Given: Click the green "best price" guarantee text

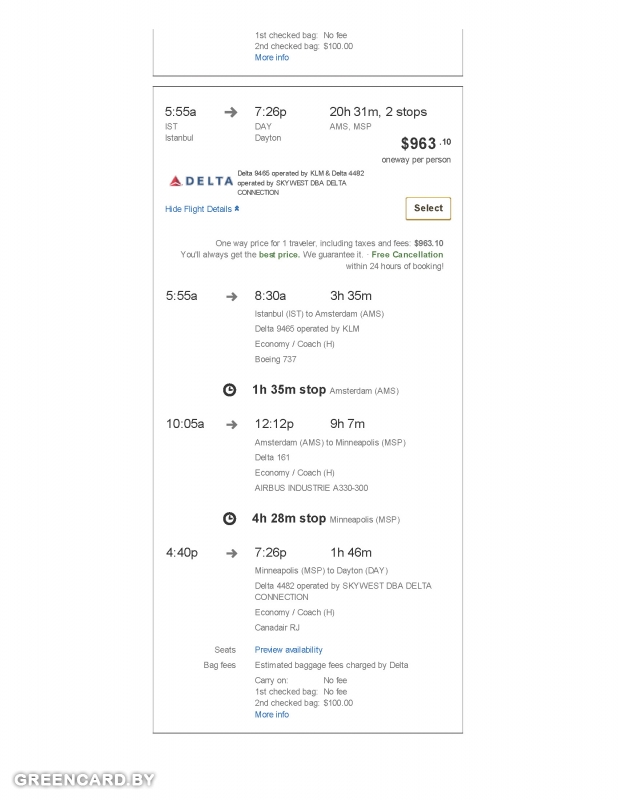Looking at the screenshot, I should pyautogui.click(x=280, y=255).
